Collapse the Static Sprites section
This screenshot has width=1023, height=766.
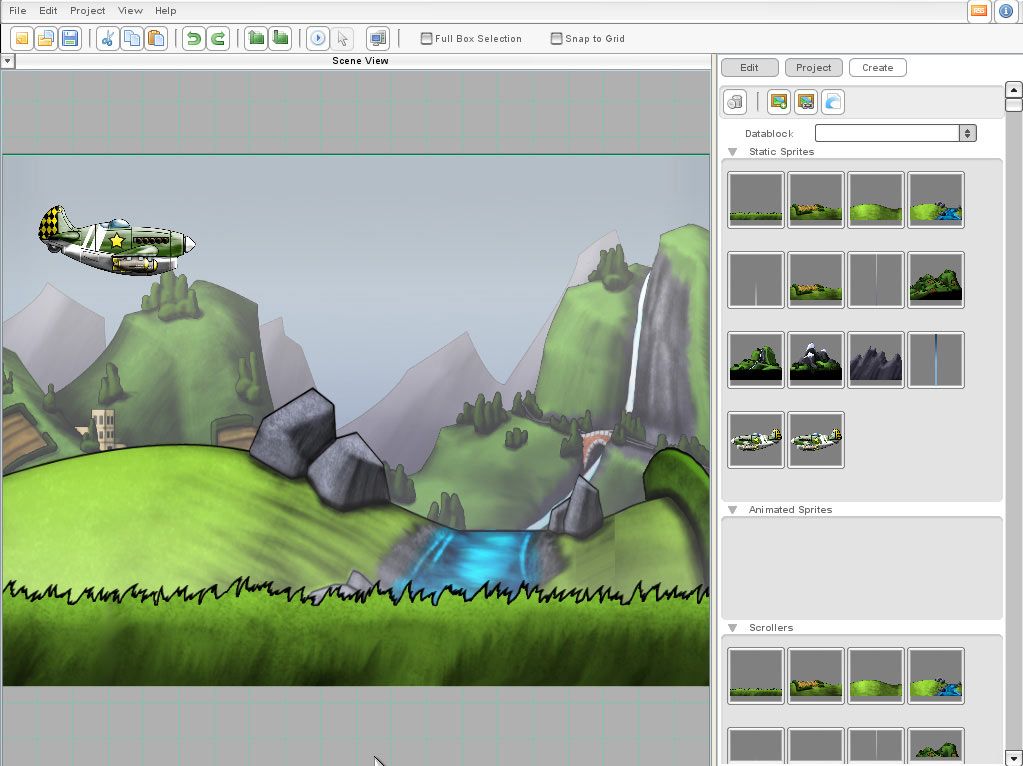732,152
